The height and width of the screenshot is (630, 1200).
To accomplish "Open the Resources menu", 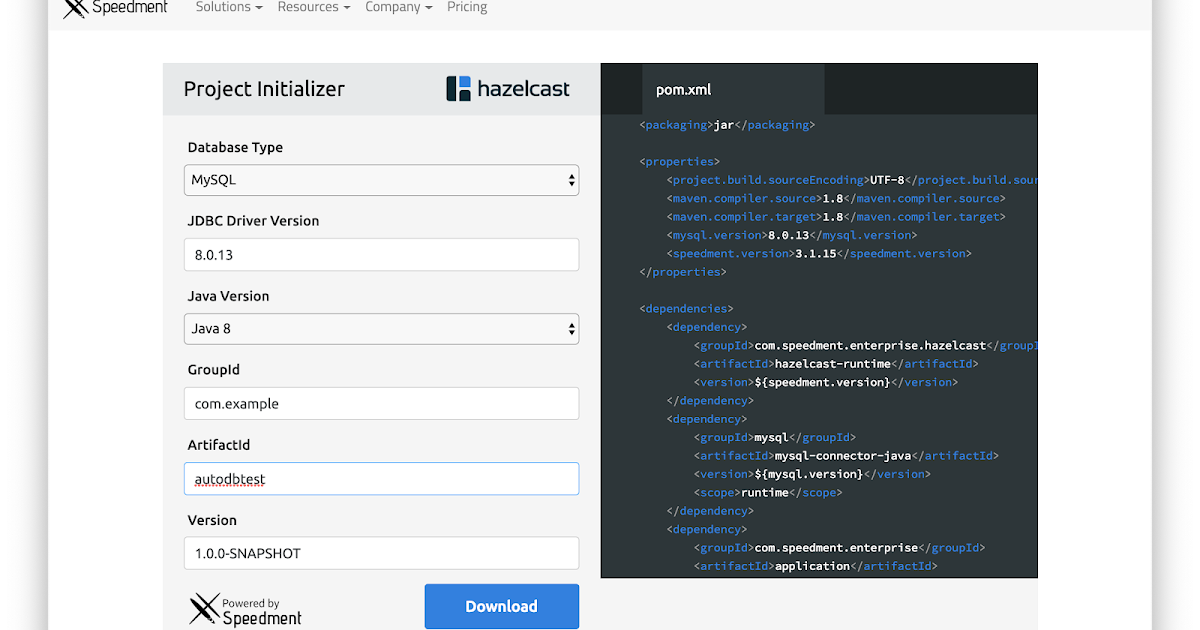I will (314, 8).
